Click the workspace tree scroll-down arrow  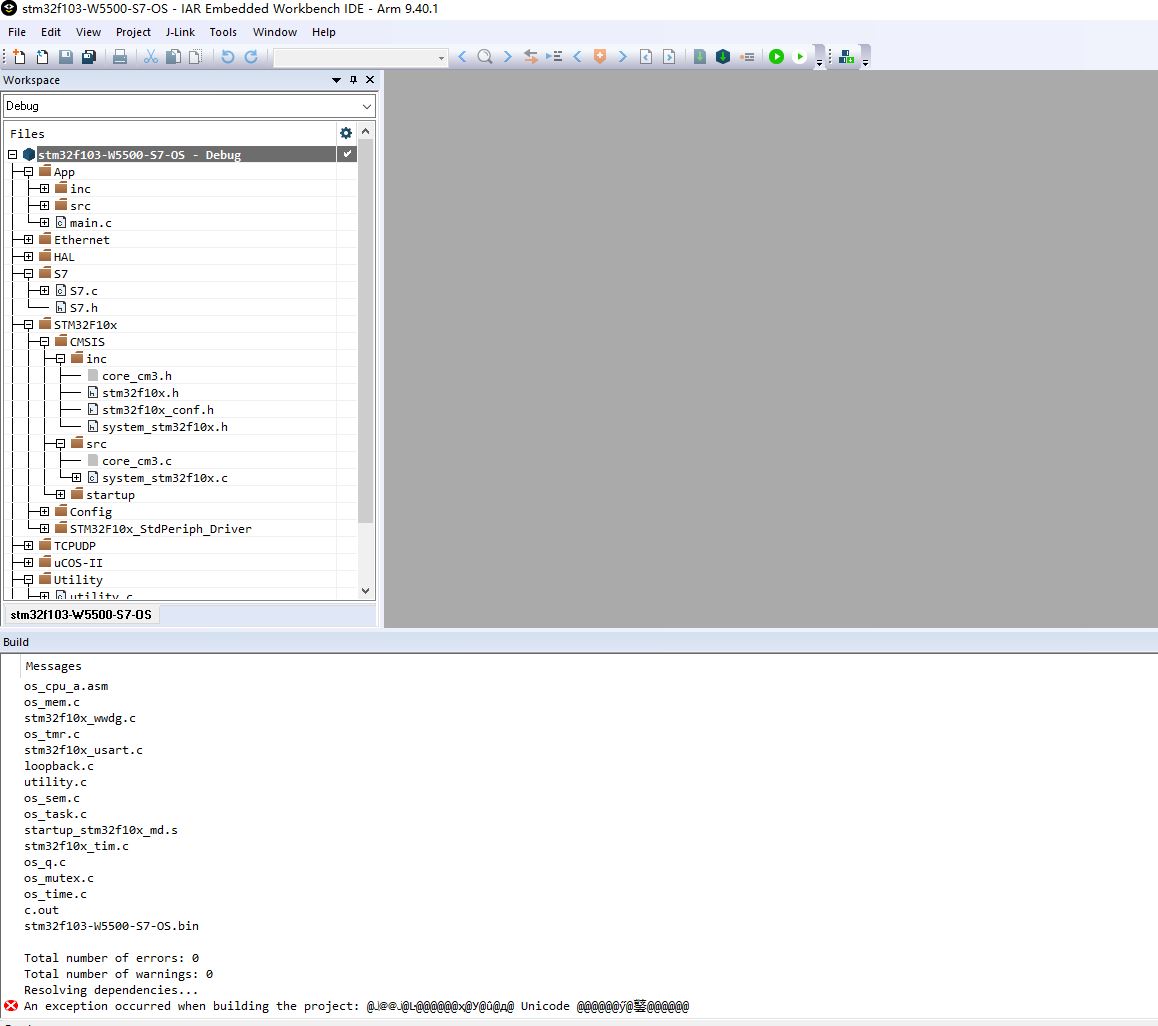[x=365, y=591]
